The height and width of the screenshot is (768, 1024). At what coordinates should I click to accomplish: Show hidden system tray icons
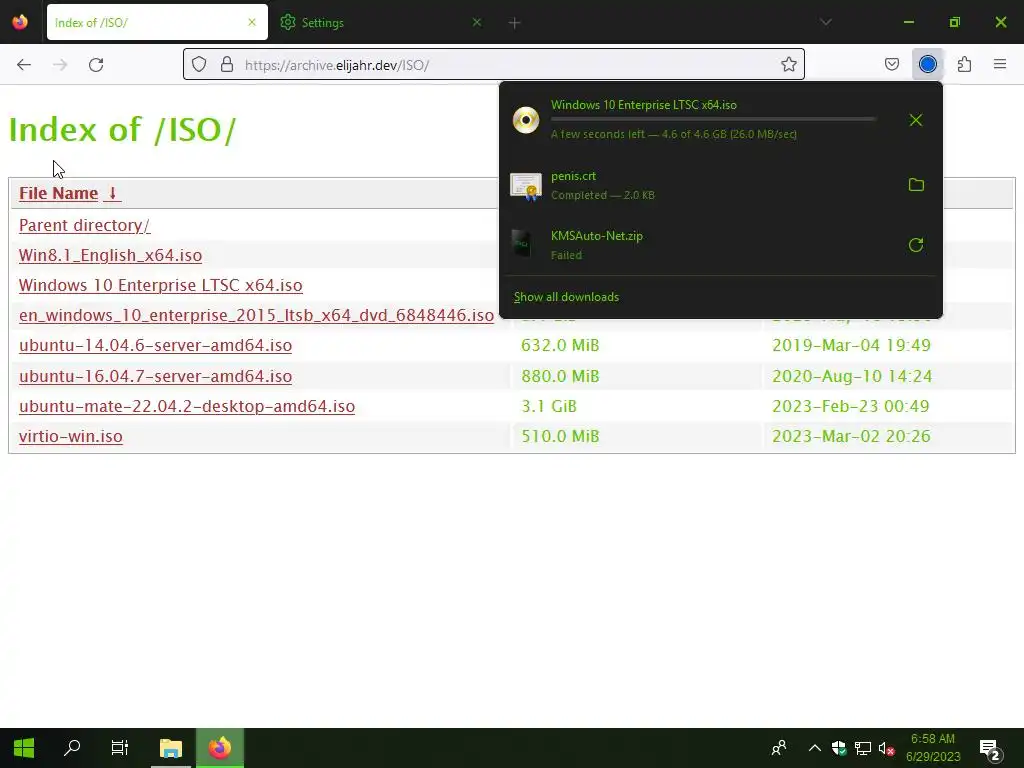(814, 748)
